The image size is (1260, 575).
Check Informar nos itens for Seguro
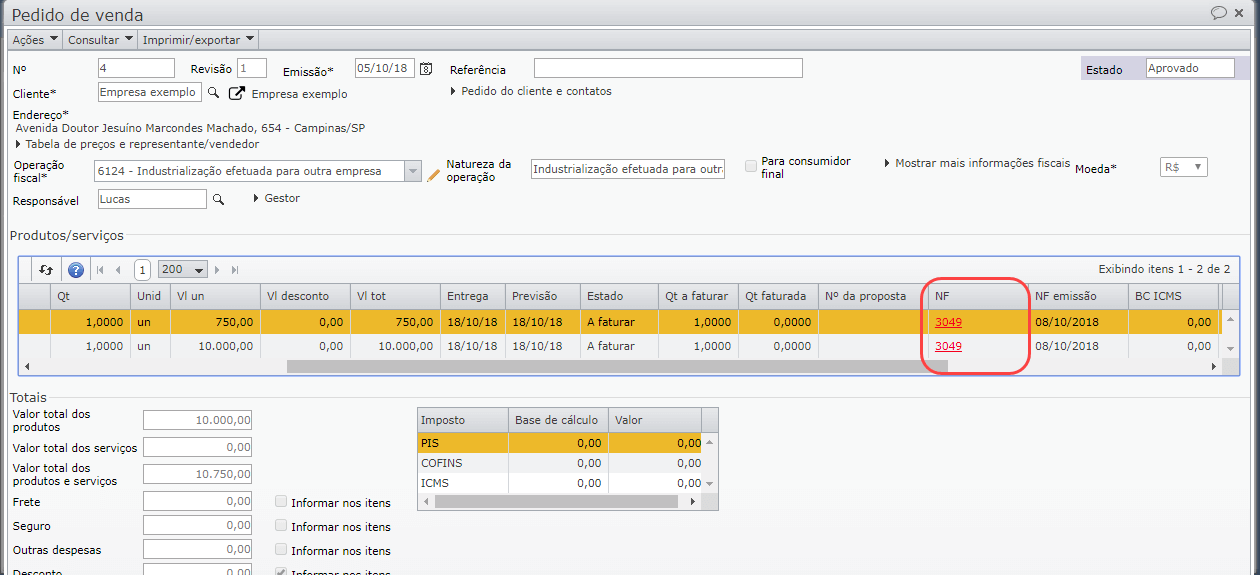[281, 526]
